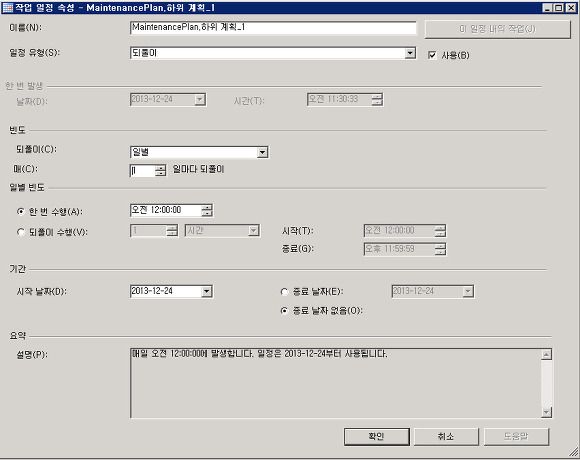
Task: Click the 되풀이 수행 interval spinner
Action: point(172,230)
